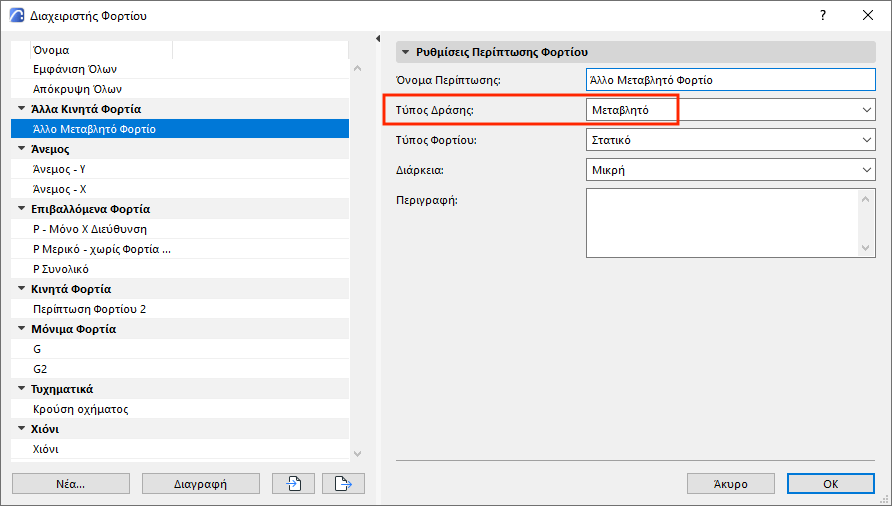Click the ArchiCAD icon in the title bar
The height and width of the screenshot is (506, 892).
pos(15,15)
